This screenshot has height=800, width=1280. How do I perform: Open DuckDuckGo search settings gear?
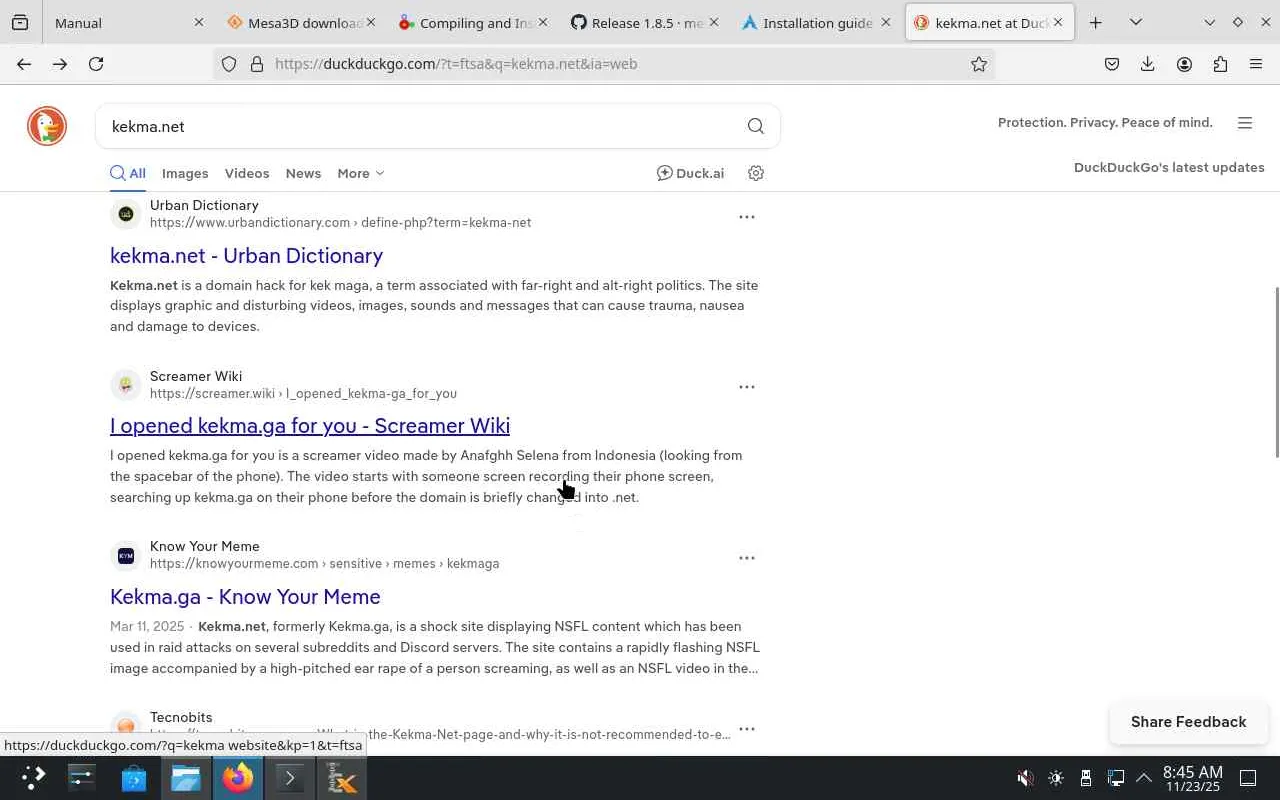click(x=756, y=173)
